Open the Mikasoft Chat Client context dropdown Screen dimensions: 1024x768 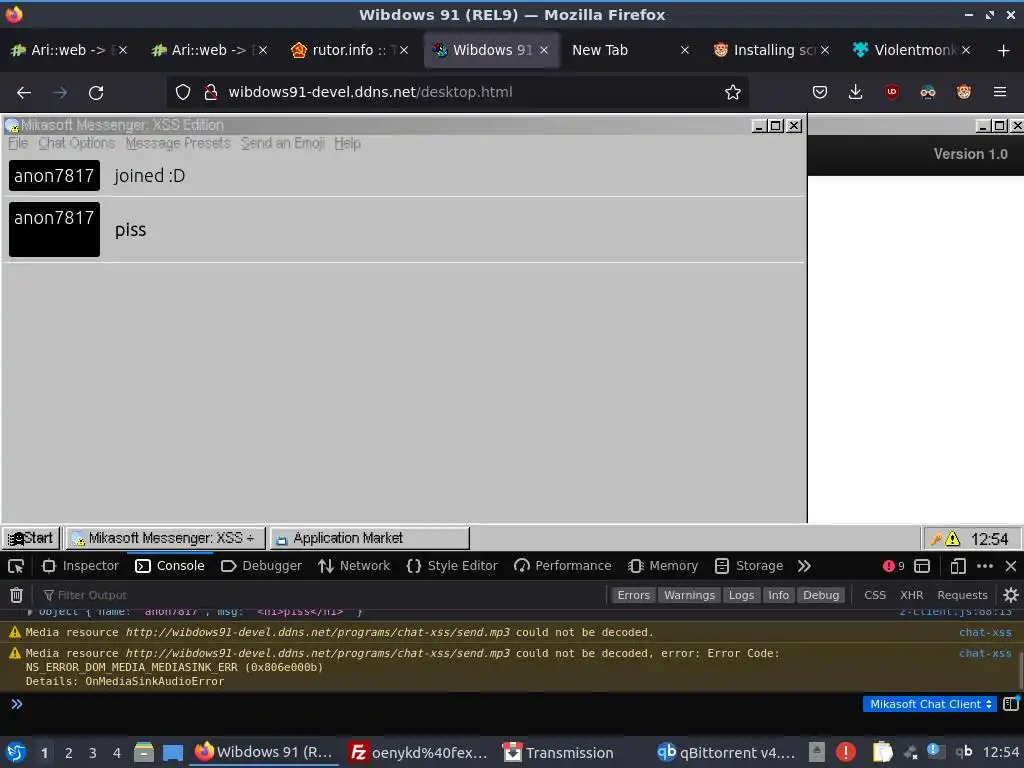[930, 704]
